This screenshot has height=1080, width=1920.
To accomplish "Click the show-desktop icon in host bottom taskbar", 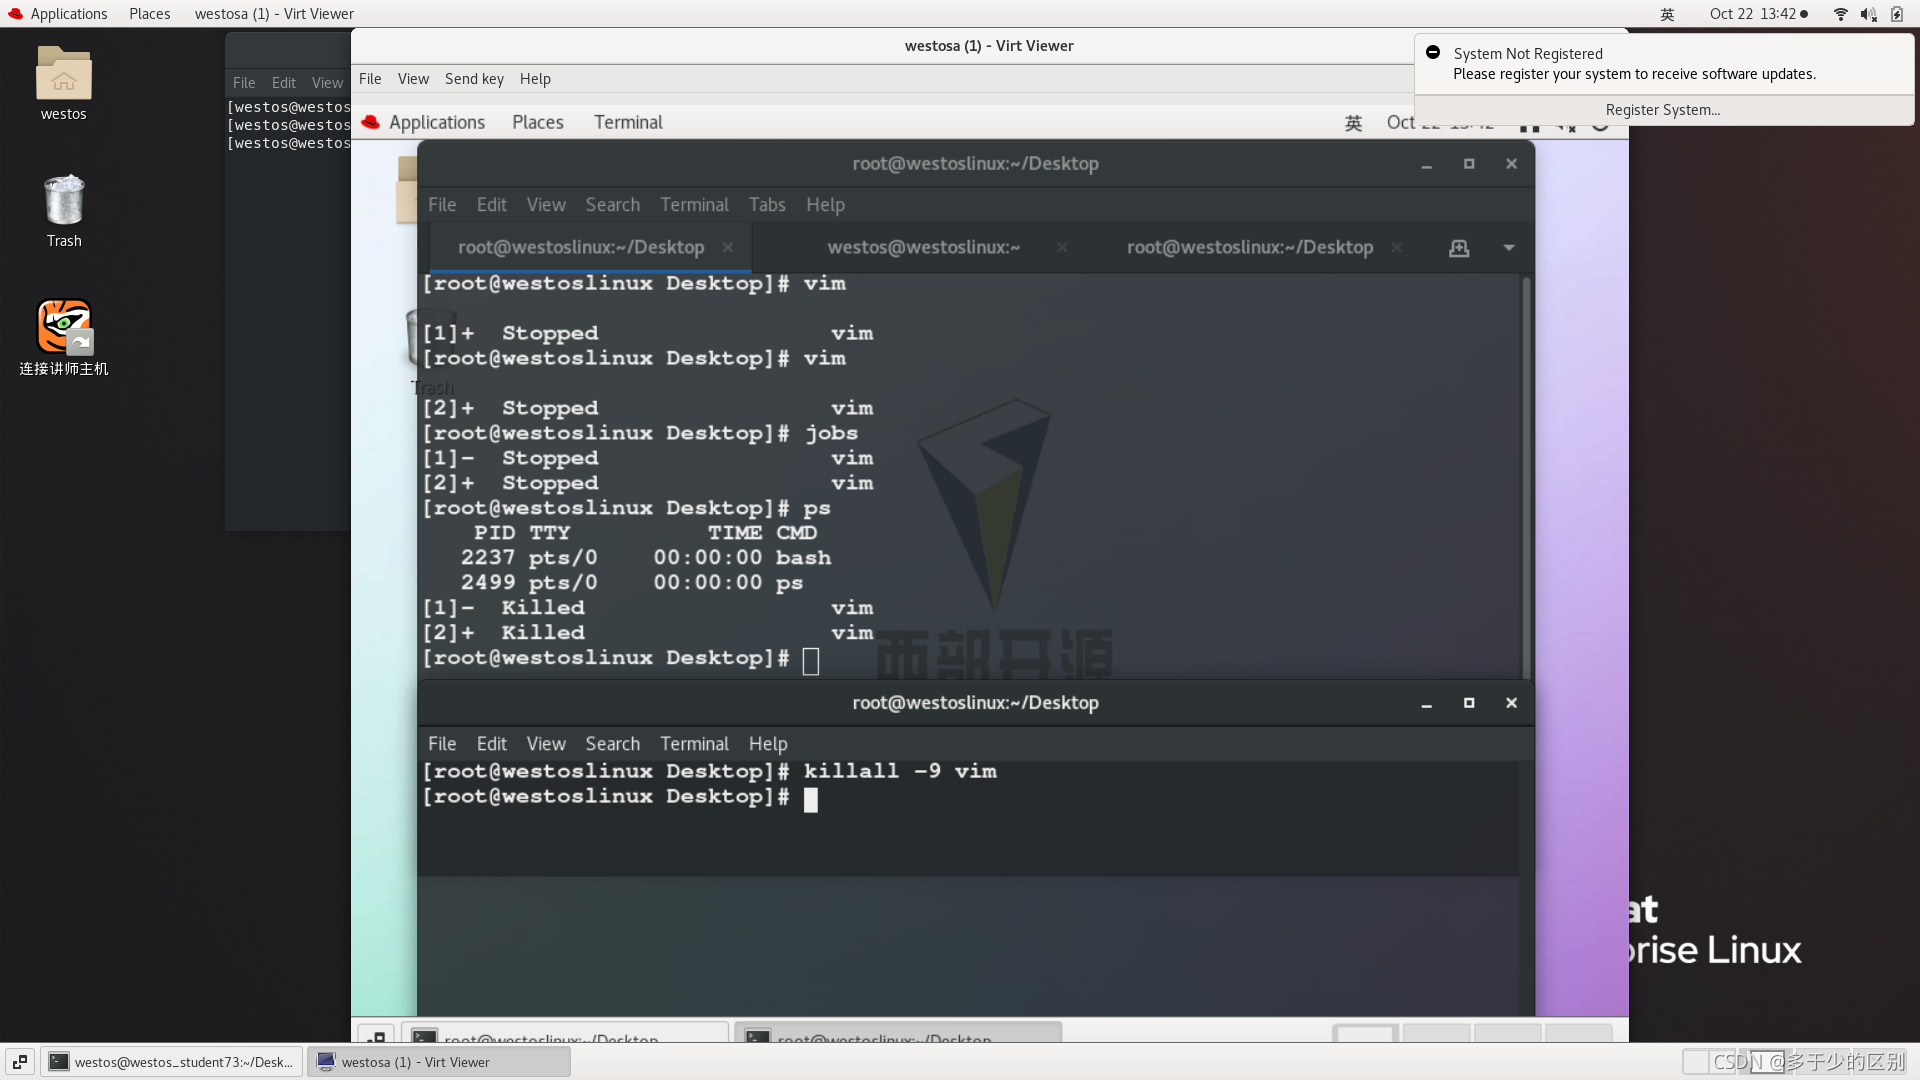I will point(20,1062).
